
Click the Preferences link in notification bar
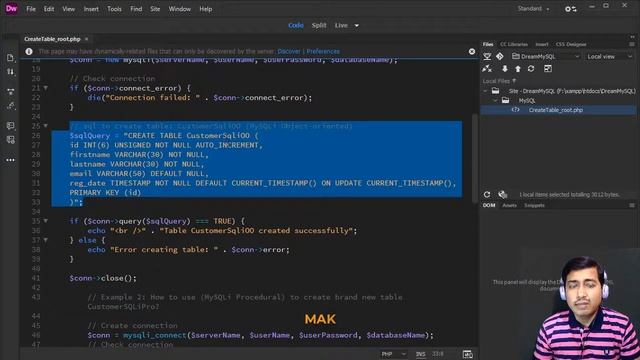(x=323, y=51)
